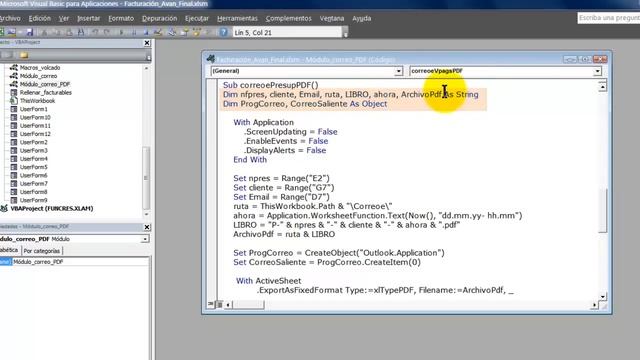Toggle Folders icon in Project panel
Screen dimensions: 640x360
[24, 55]
